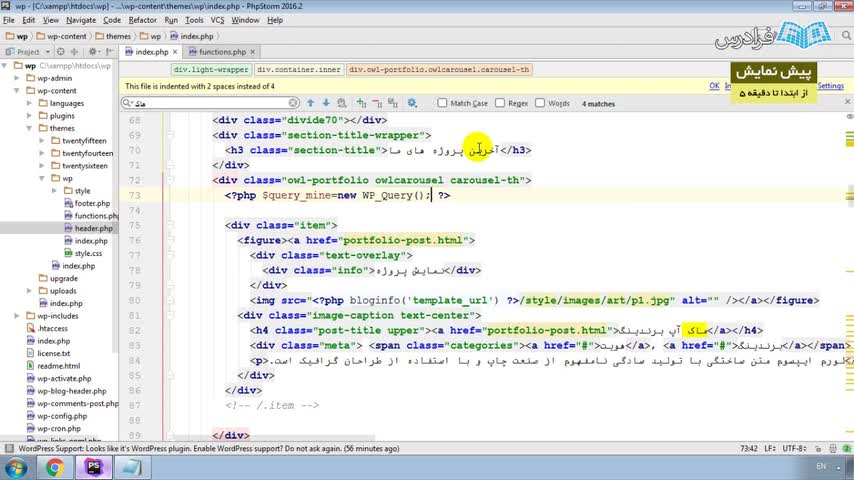Expand the wp-includes folder
Screen dimensions: 854x480
click(x=17, y=316)
